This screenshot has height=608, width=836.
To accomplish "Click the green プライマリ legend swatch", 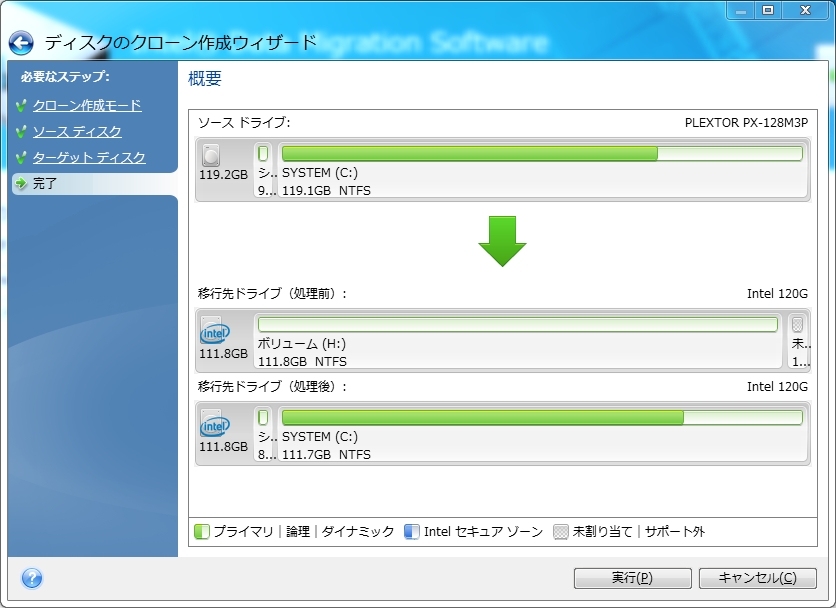I will 202,532.
